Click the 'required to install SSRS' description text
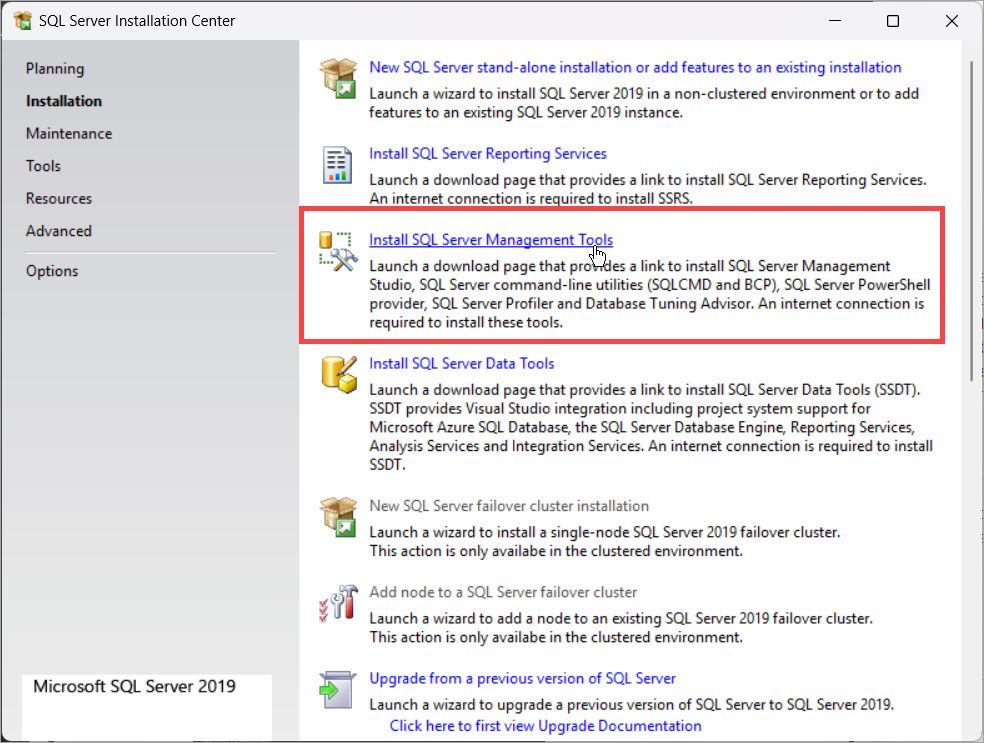 (x=531, y=199)
